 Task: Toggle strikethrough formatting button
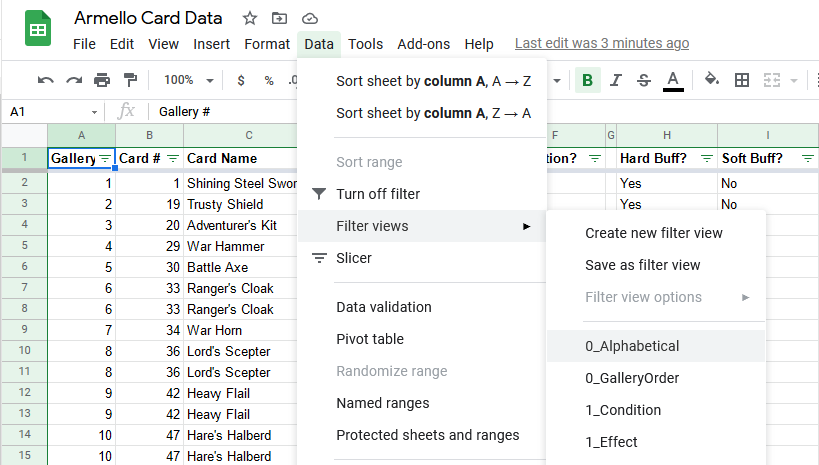point(644,80)
